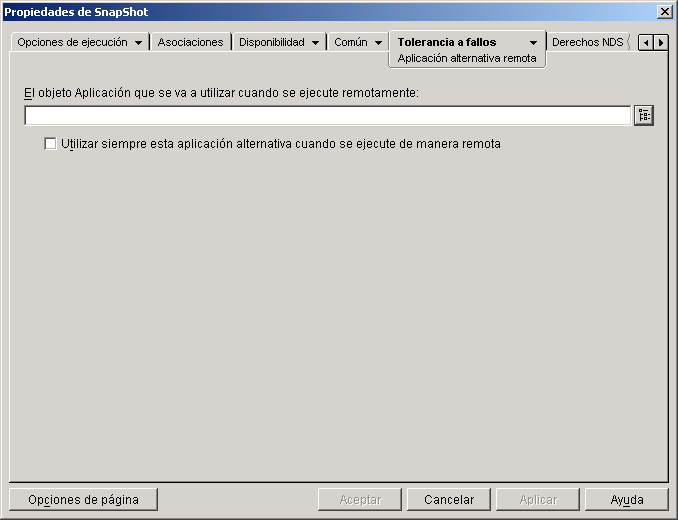Click the Aceptar button
The image size is (678, 520).
point(360,500)
